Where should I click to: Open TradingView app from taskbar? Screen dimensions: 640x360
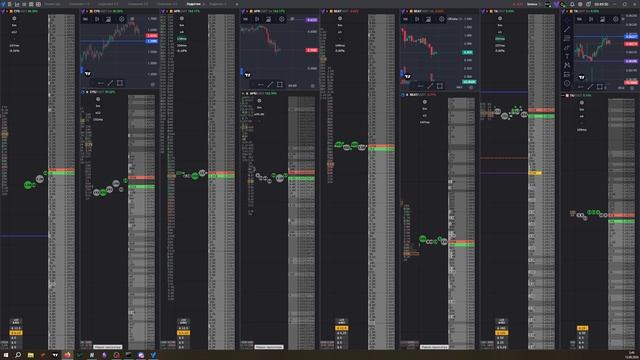click(x=55, y=355)
